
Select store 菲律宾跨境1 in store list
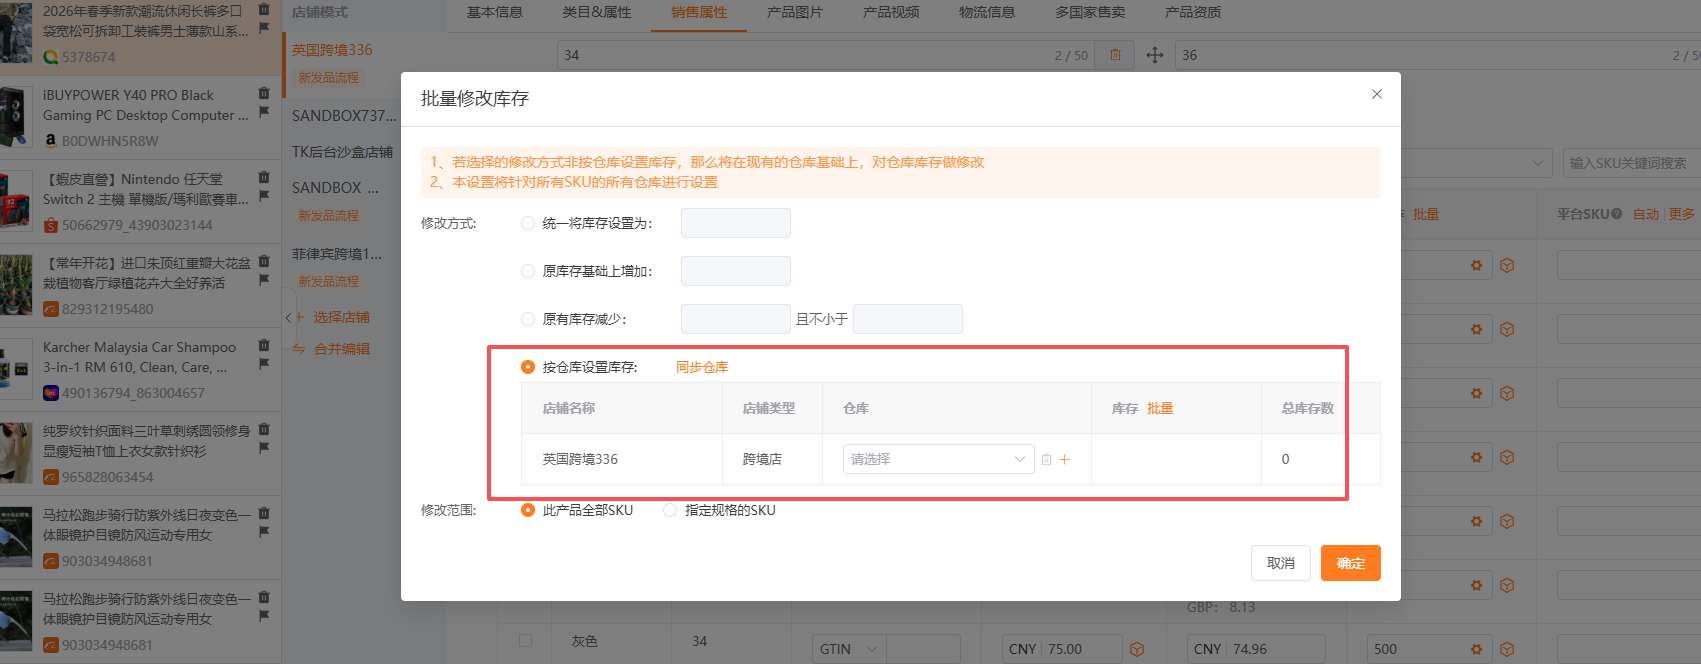(x=336, y=254)
